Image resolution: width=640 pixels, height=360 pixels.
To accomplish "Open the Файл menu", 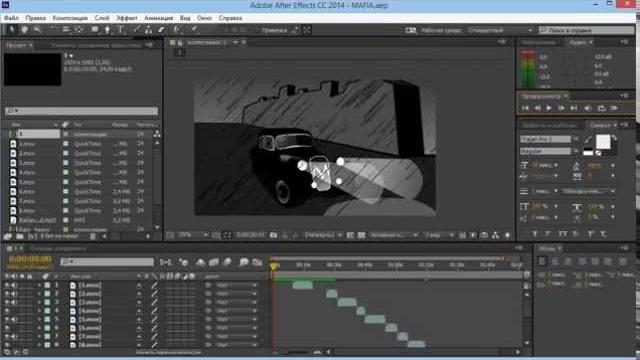I will [x=11, y=18].
